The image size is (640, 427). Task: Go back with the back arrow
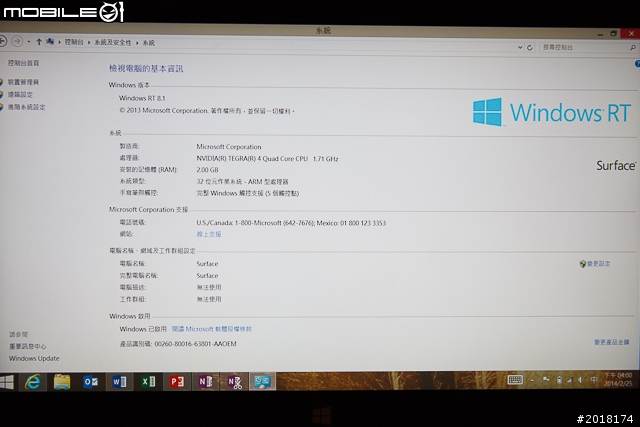[x=2, y=41]
